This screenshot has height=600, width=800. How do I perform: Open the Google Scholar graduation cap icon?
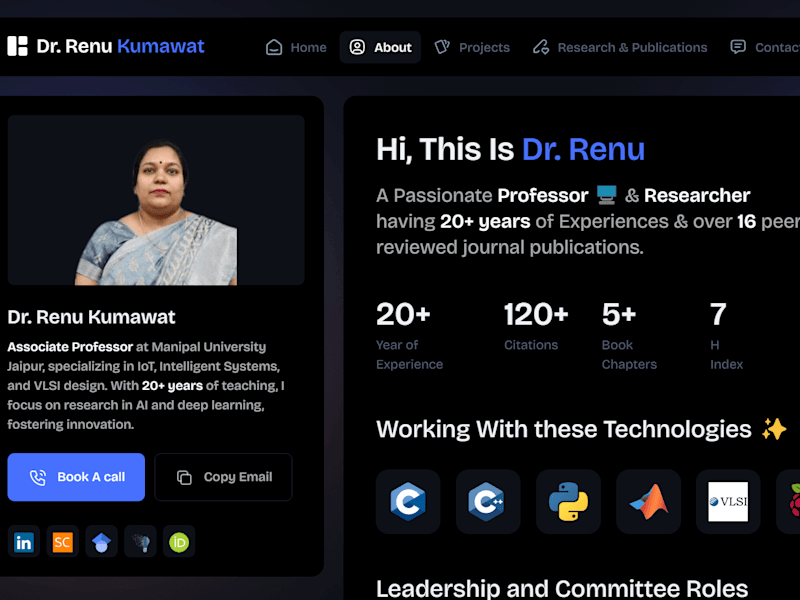(x=102, y=542)
